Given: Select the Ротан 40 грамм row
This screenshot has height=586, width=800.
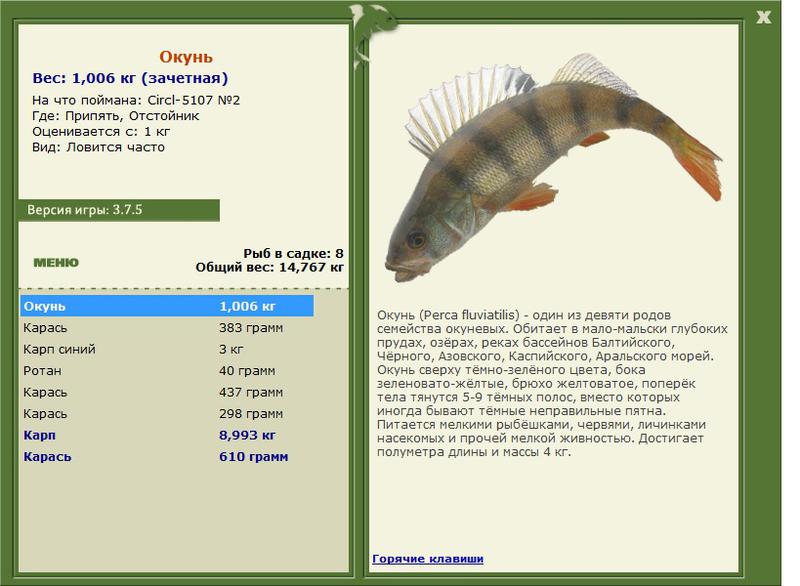Looking at the screenshot, I should 167,371.
